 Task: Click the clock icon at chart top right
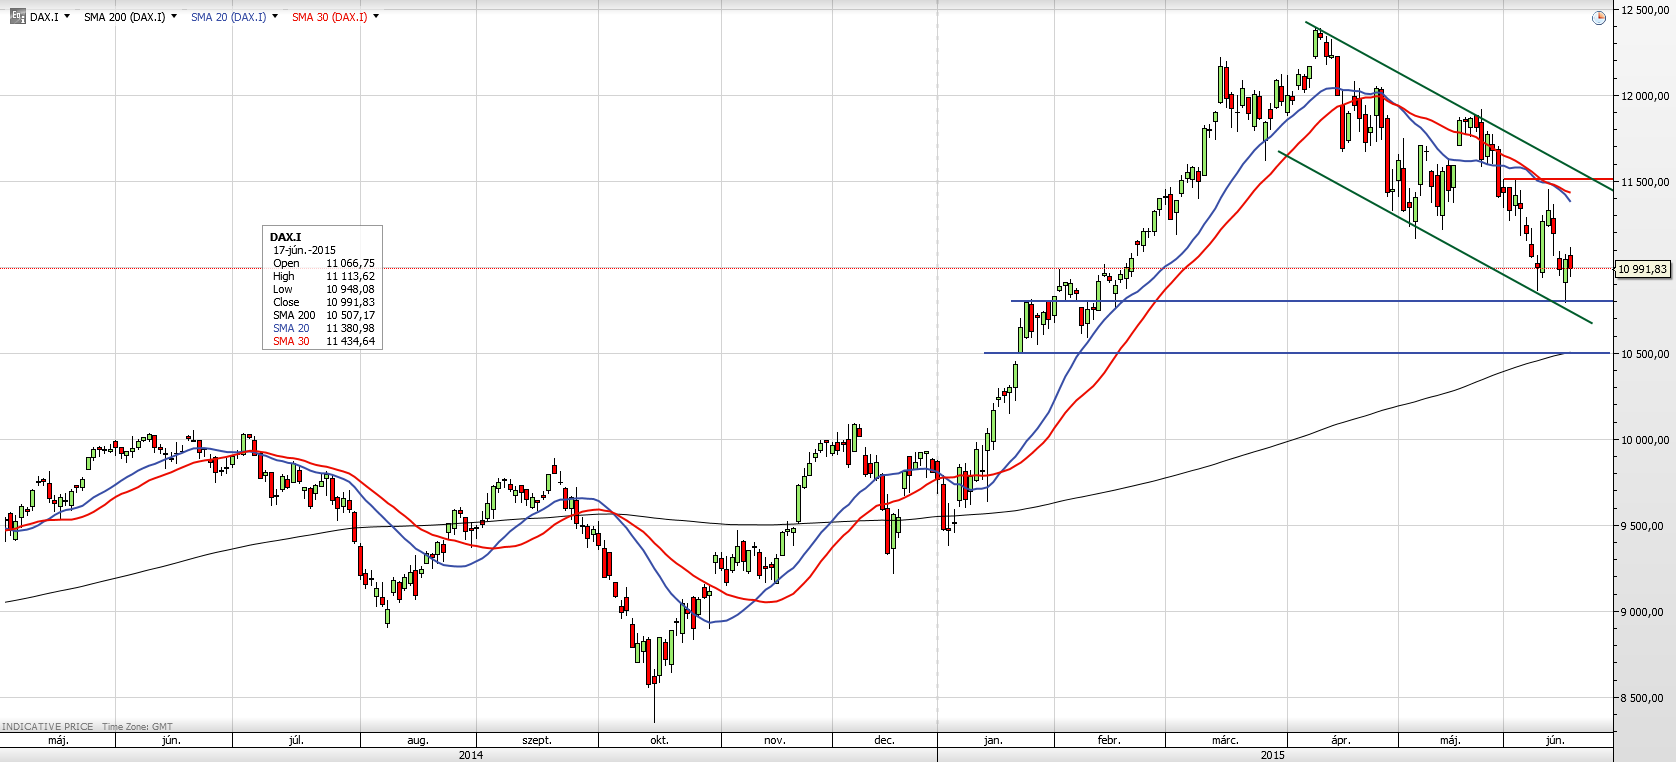[x=1599, y=17]
